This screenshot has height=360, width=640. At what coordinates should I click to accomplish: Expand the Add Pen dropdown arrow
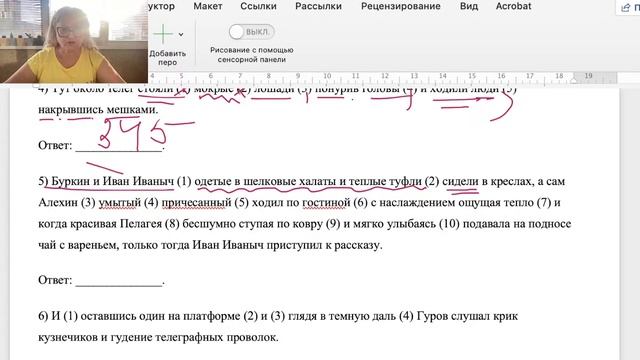tap(181, 35)
